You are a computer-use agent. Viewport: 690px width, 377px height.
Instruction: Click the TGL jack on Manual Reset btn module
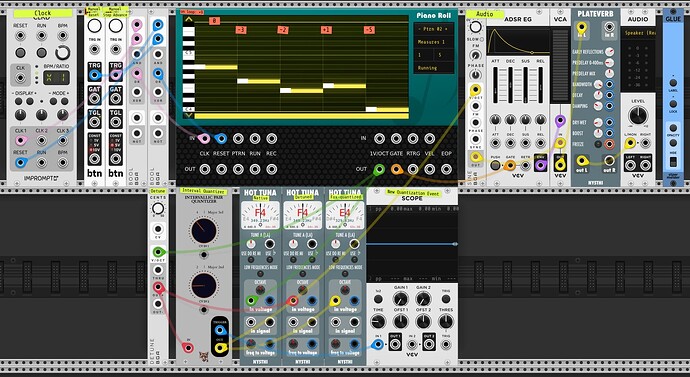94,122
